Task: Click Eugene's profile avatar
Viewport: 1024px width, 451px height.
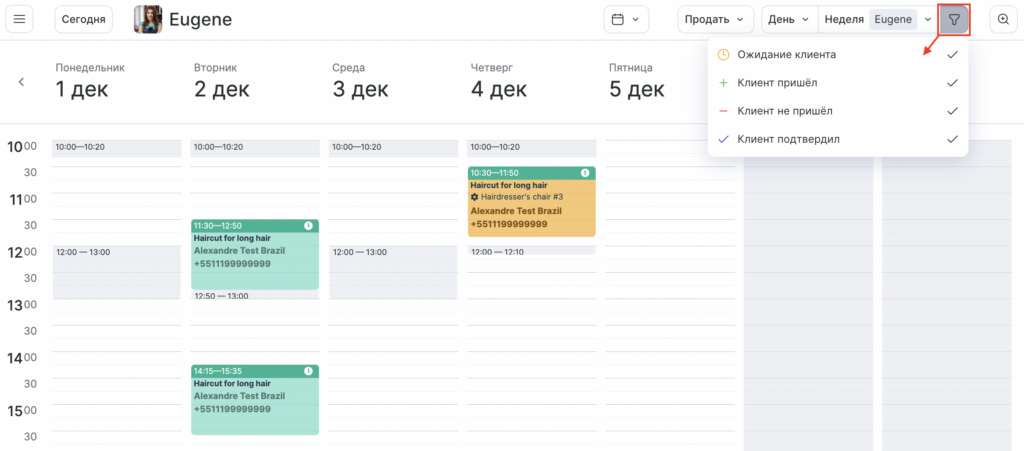Action: tap(148, 19)
